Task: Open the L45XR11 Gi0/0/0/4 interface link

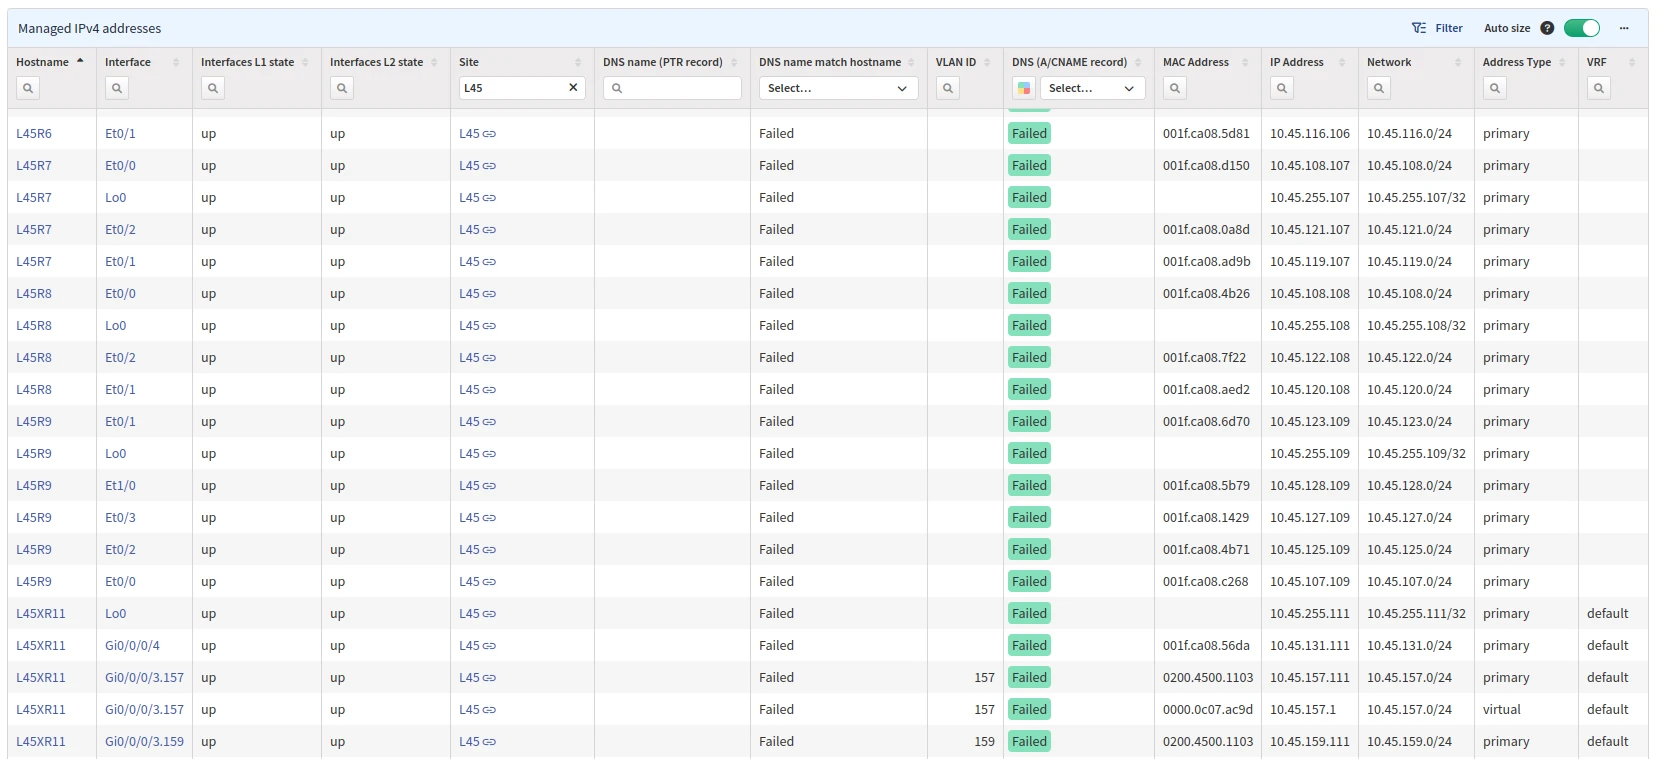Action: pyautogui.click(x=132, y=646)
